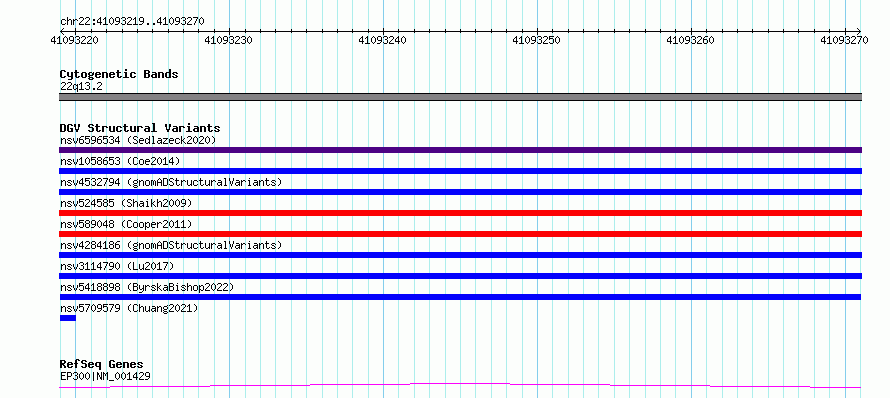Open the nsv5709579 (Chuang2021) label
Screen dimensions: 890x398
tap(129, 308)
